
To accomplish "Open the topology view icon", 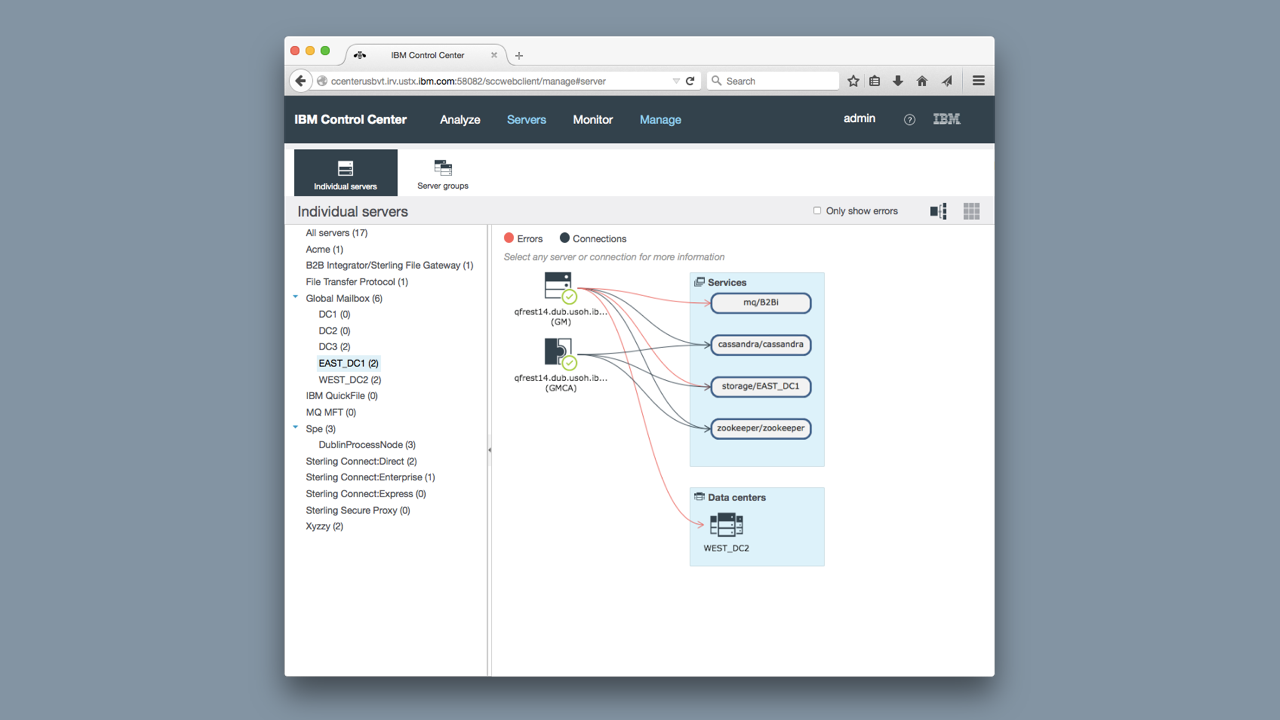I will (937, 210).
